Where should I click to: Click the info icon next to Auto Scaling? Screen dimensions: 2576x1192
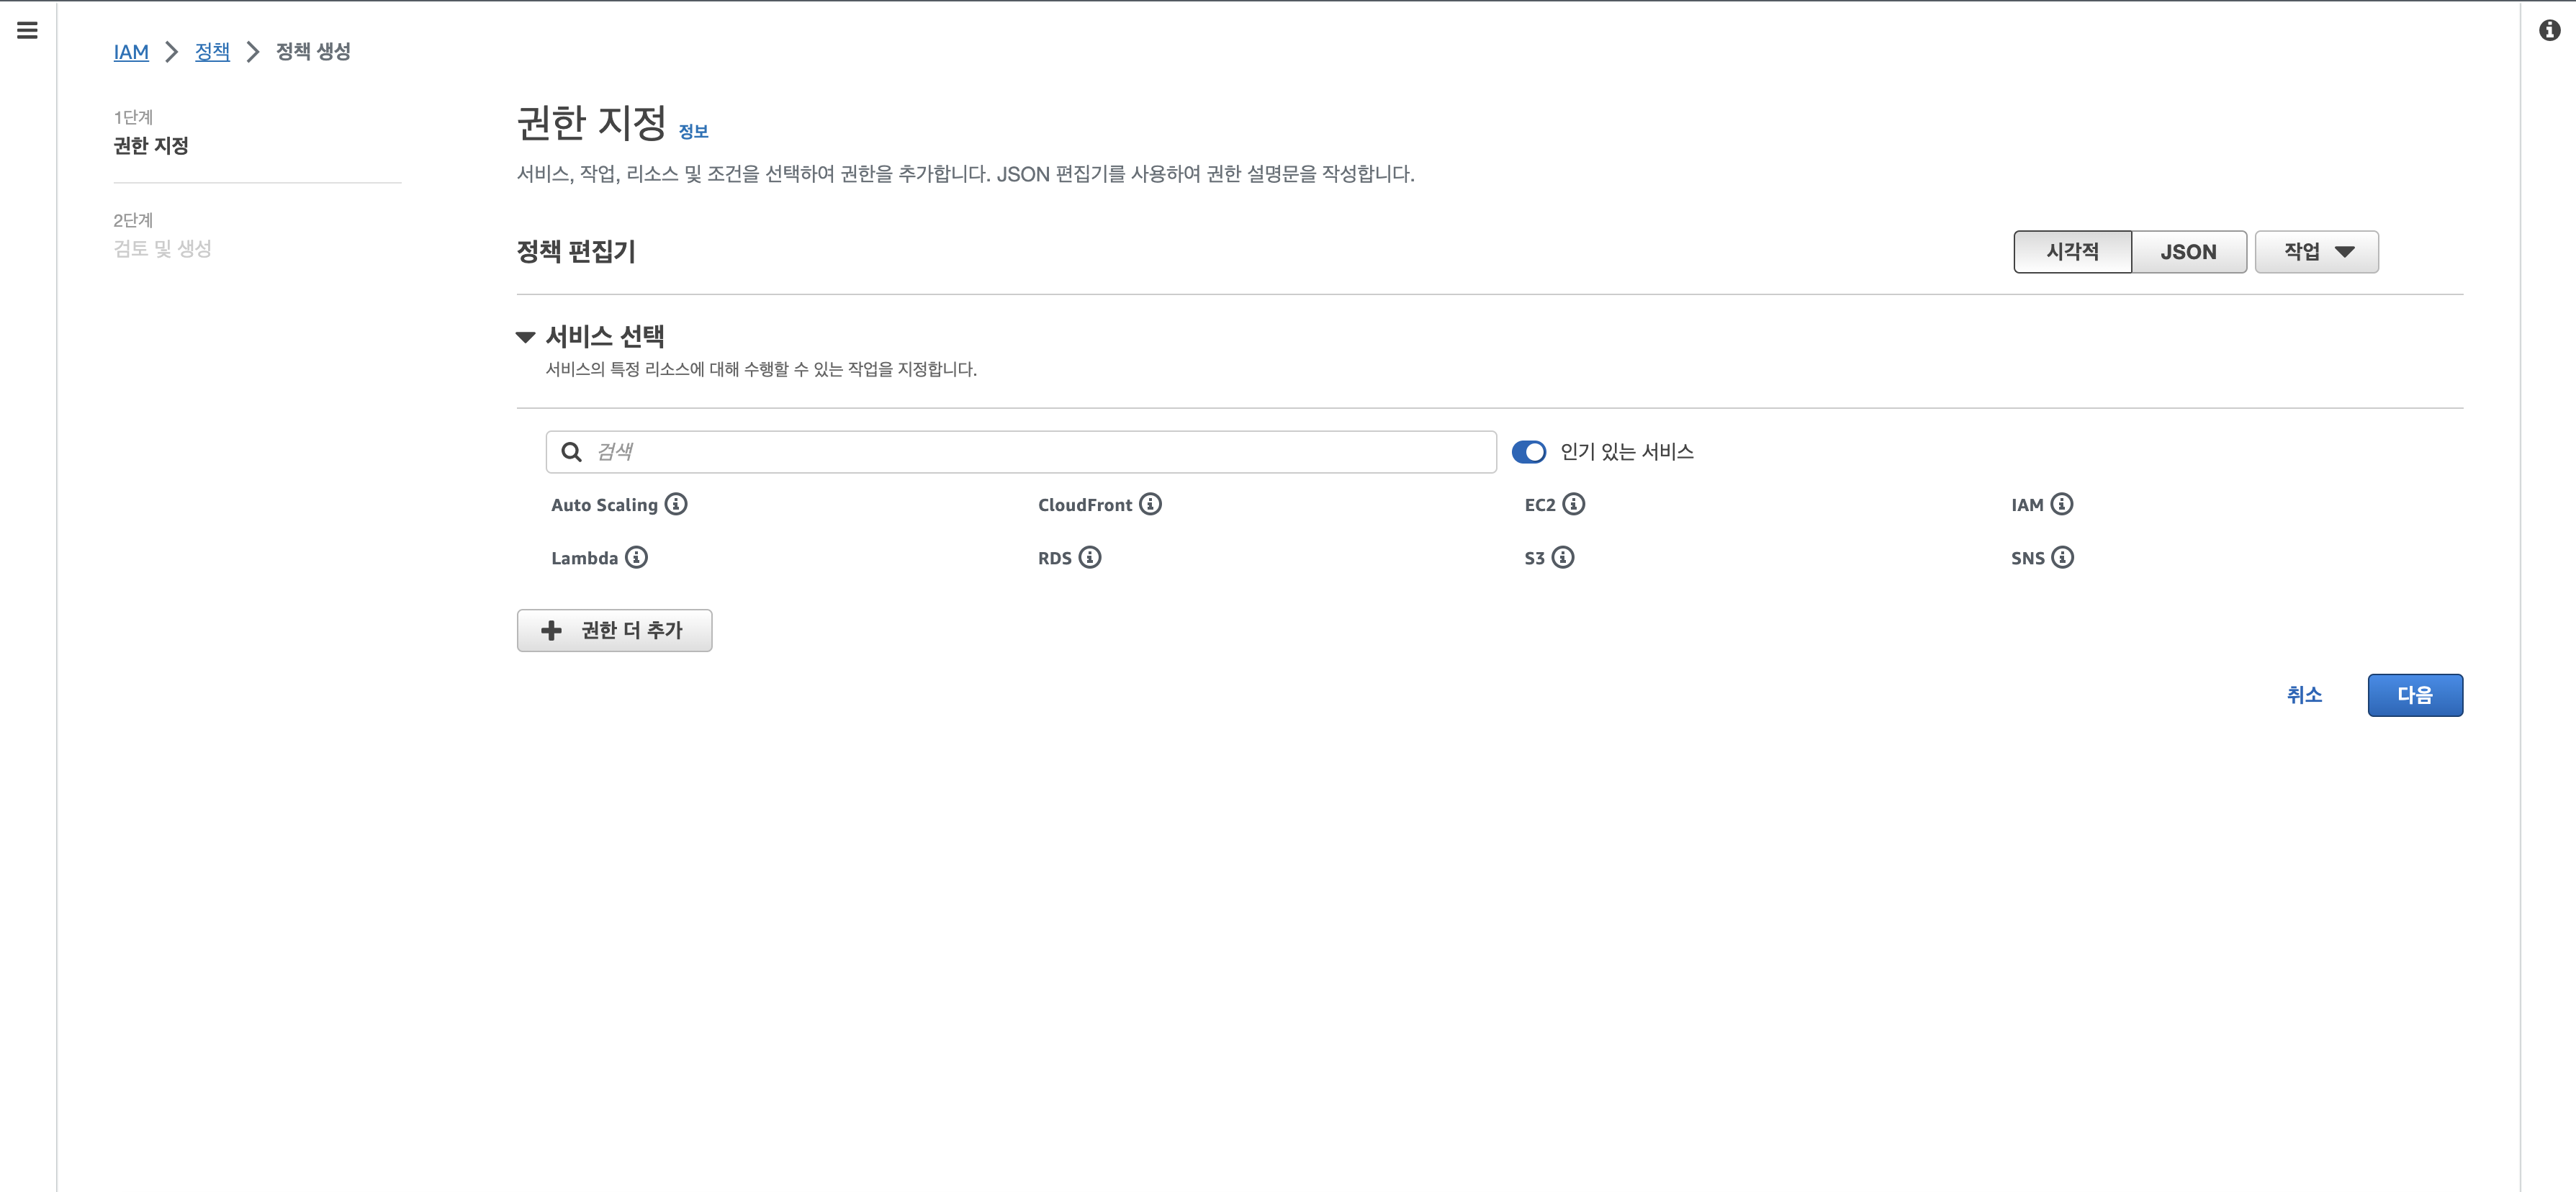pos(676,504)
